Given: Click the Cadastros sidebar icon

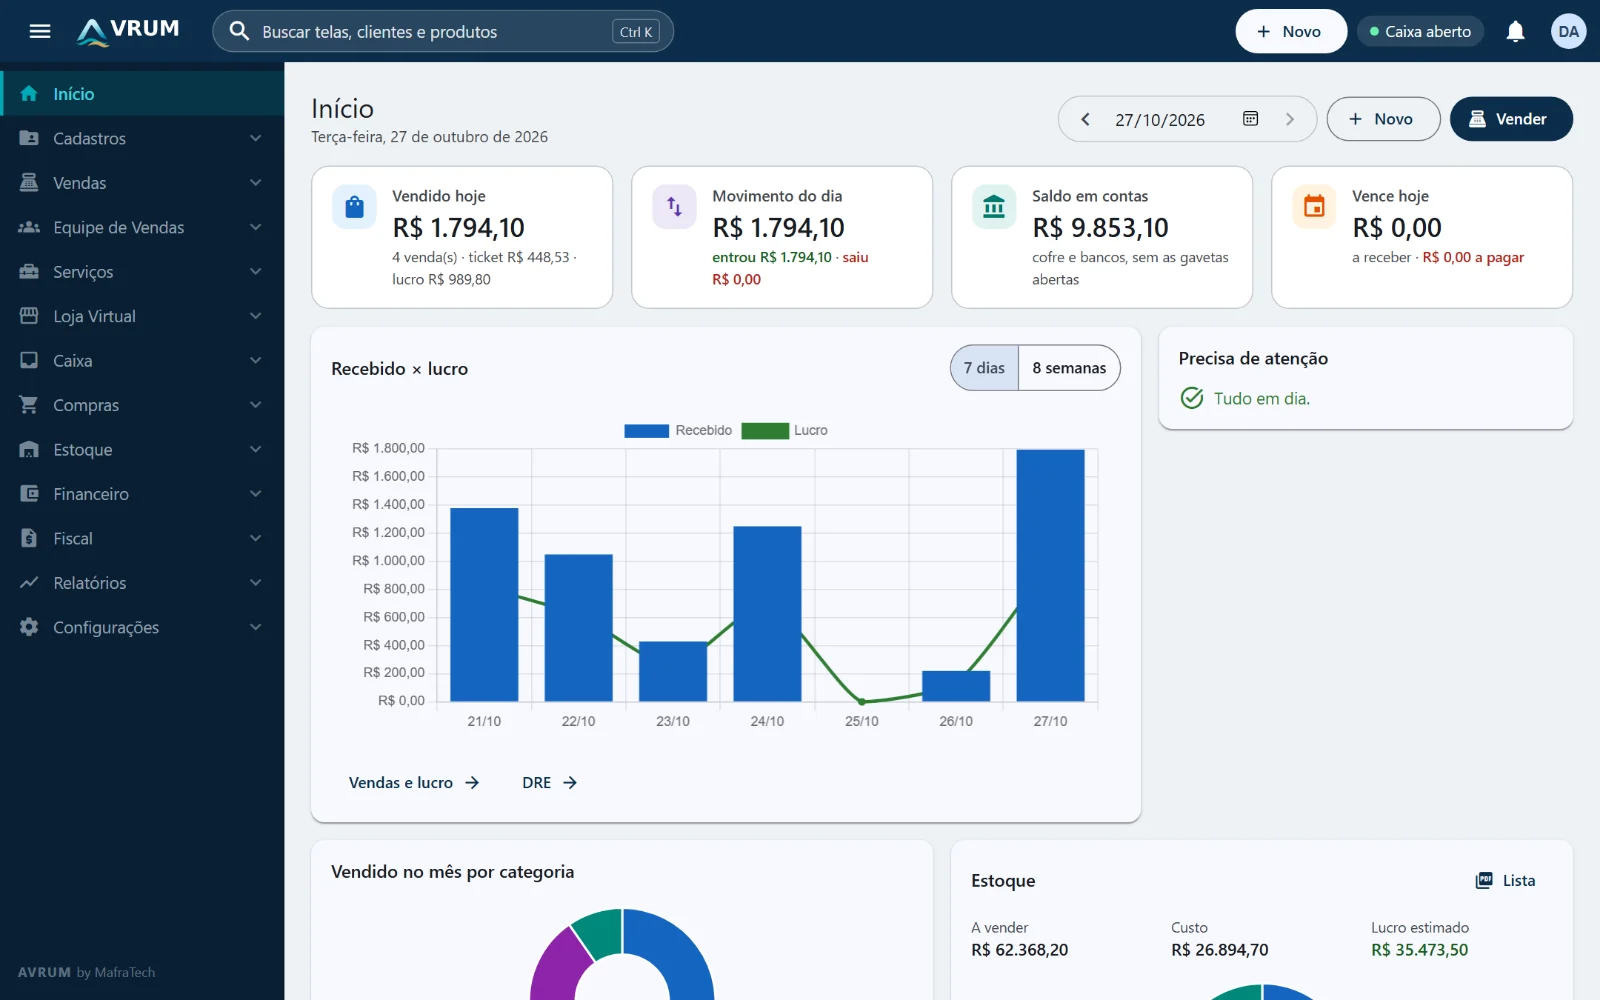Looking at the screenshot, I should pyautogui.click(x=29, y=138).
